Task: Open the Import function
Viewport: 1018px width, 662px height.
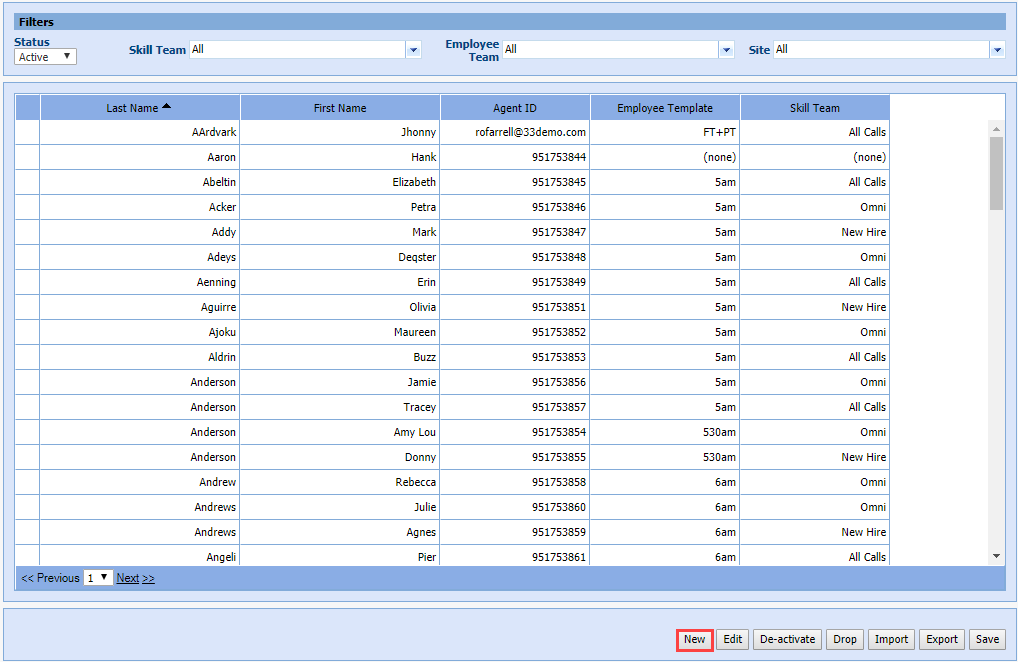Action: point(891,640)
